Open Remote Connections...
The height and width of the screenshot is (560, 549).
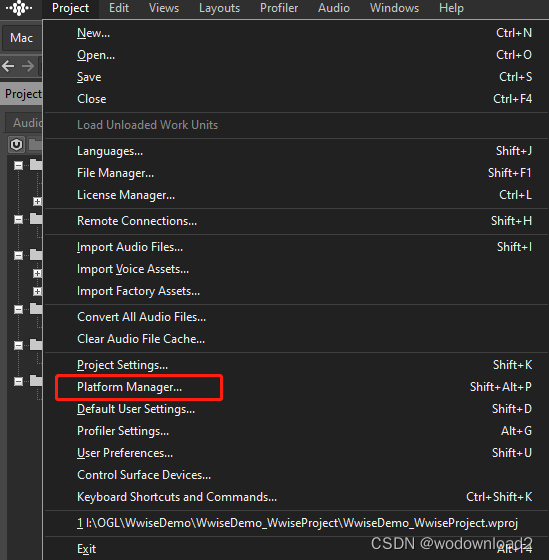click(296, 221)
